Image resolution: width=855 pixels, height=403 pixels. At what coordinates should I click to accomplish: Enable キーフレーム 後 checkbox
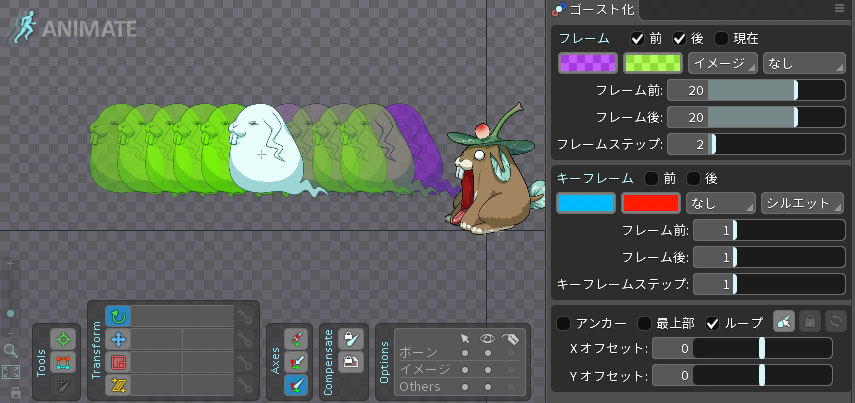point(693,178)
